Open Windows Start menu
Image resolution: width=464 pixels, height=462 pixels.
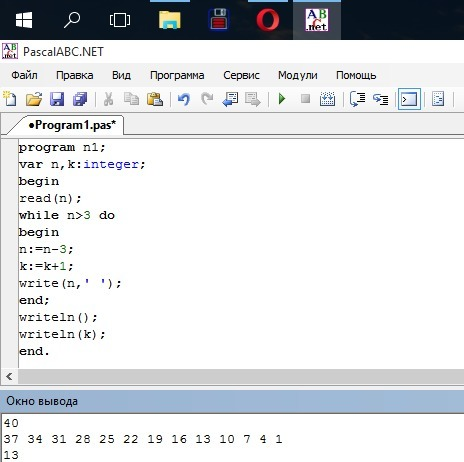pos(24,20)
